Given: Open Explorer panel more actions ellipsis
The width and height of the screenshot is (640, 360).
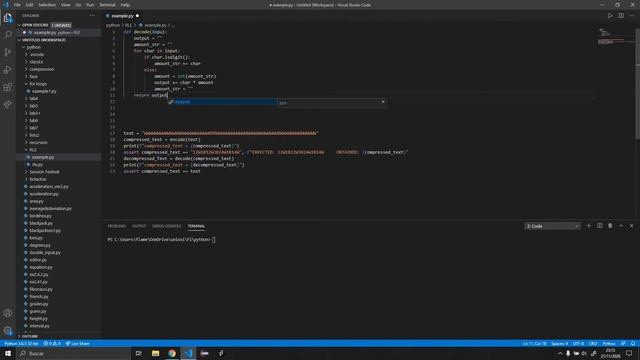Looking at the screenshot, I should (92, 16).
